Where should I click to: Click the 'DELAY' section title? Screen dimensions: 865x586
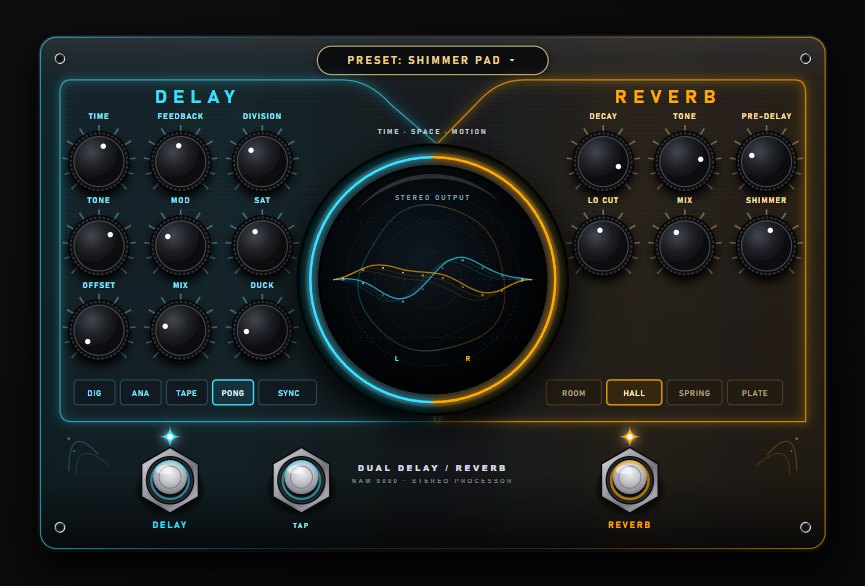(x=196, y=97)
